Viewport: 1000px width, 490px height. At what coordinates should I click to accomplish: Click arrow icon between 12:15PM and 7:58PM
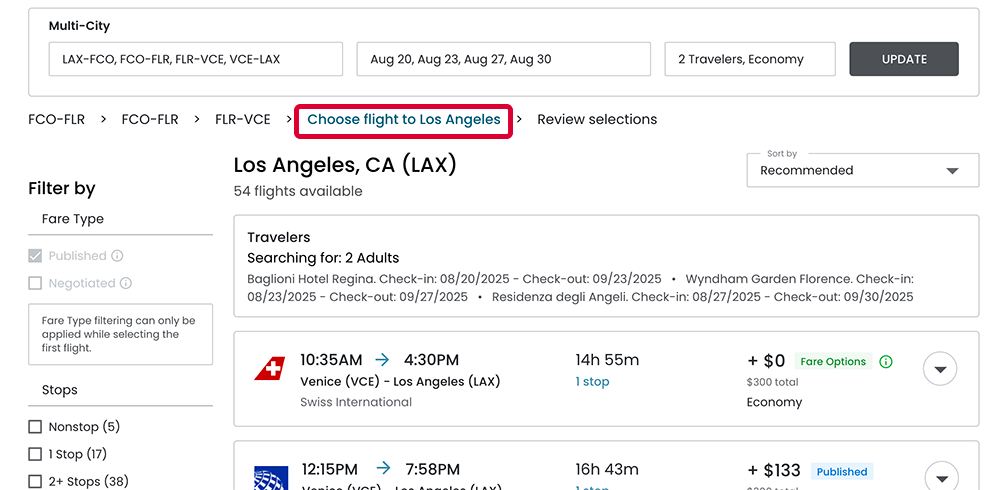point(383,469)
